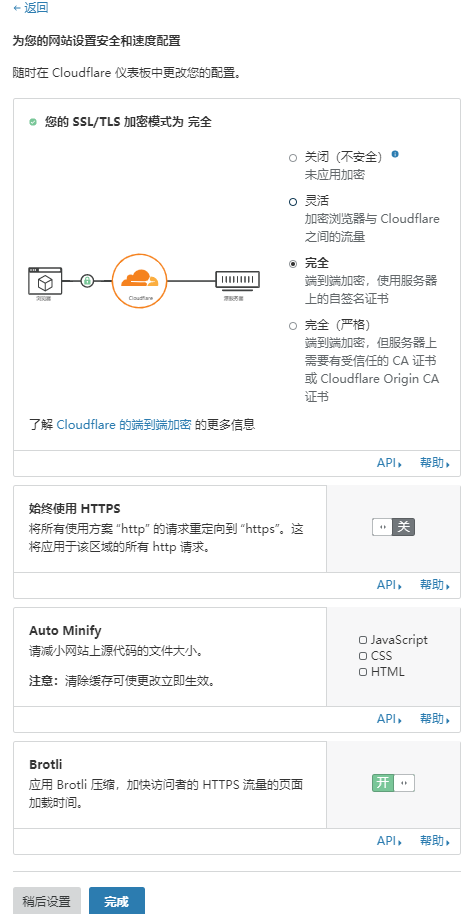The width and height of the screenshot is (476, 914).
Task: Check the CSS Auto Minify option
Action: pos(363,656)
